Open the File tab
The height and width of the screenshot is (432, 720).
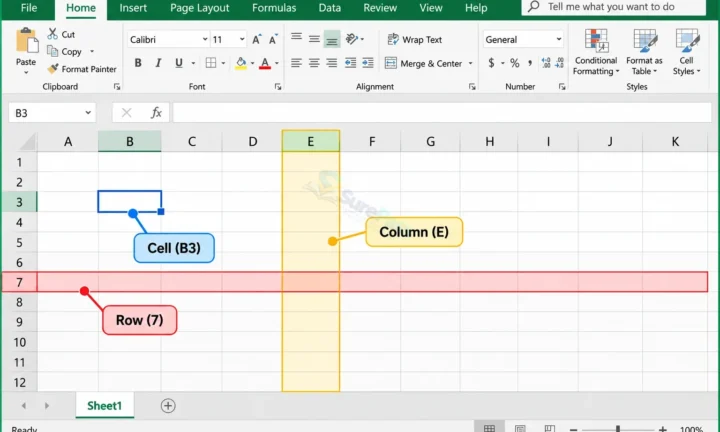pos(29,8)
